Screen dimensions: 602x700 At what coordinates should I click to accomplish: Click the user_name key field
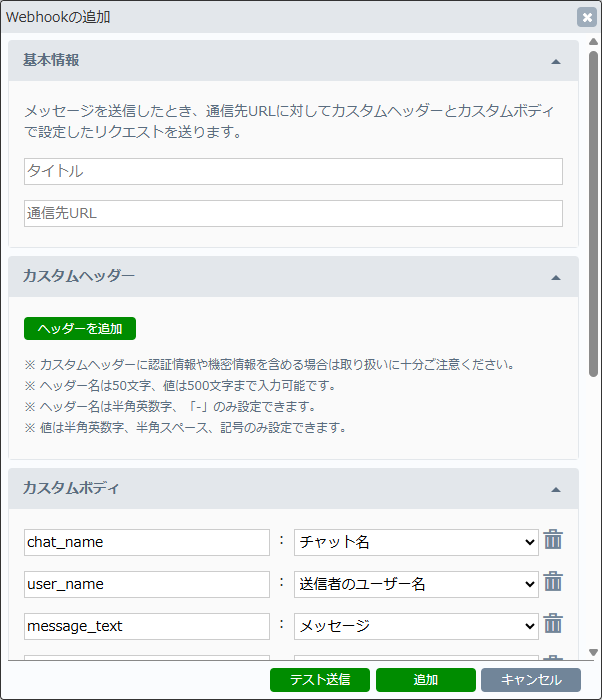[x=147, y=584]
